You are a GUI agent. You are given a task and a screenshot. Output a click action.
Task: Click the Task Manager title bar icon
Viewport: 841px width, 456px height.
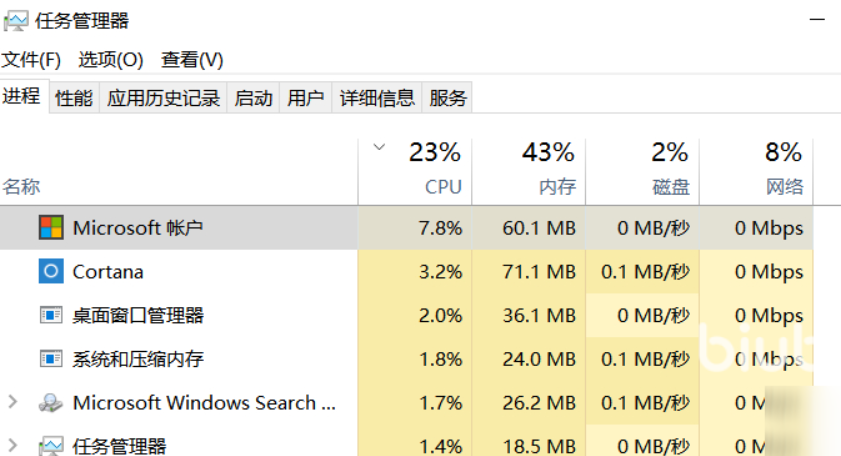(16, 20)
